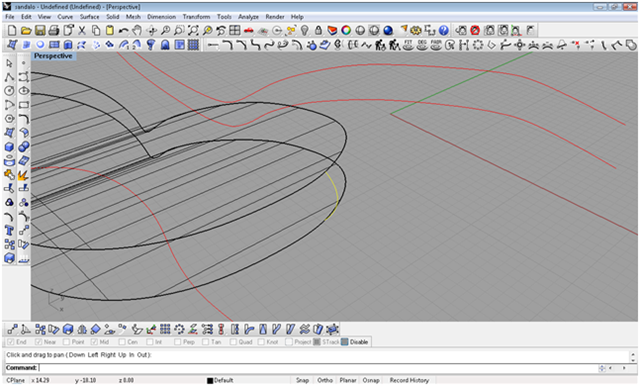This screenshot has width=640, height=386.
Task: Enable the Tan osnap checkbox
Action: pos(205,342)
